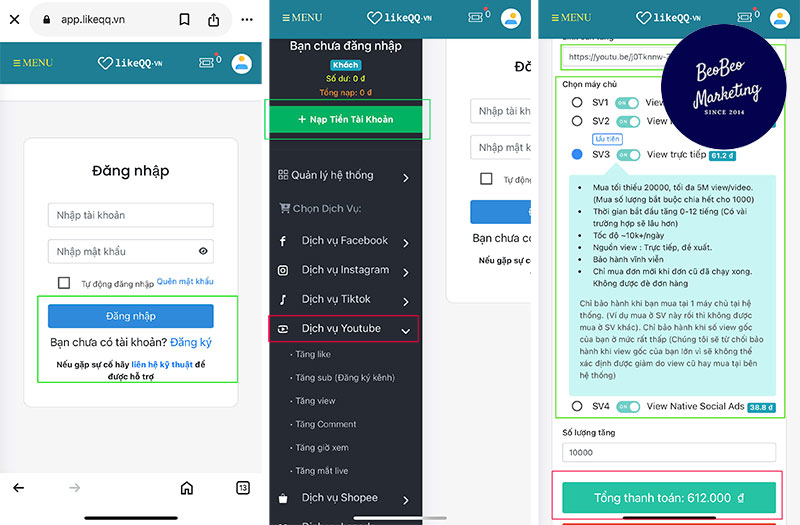Screen dimensions: 800x525
Task: Click the Nhập tài khoản field
Action: [x=131, y=215]
